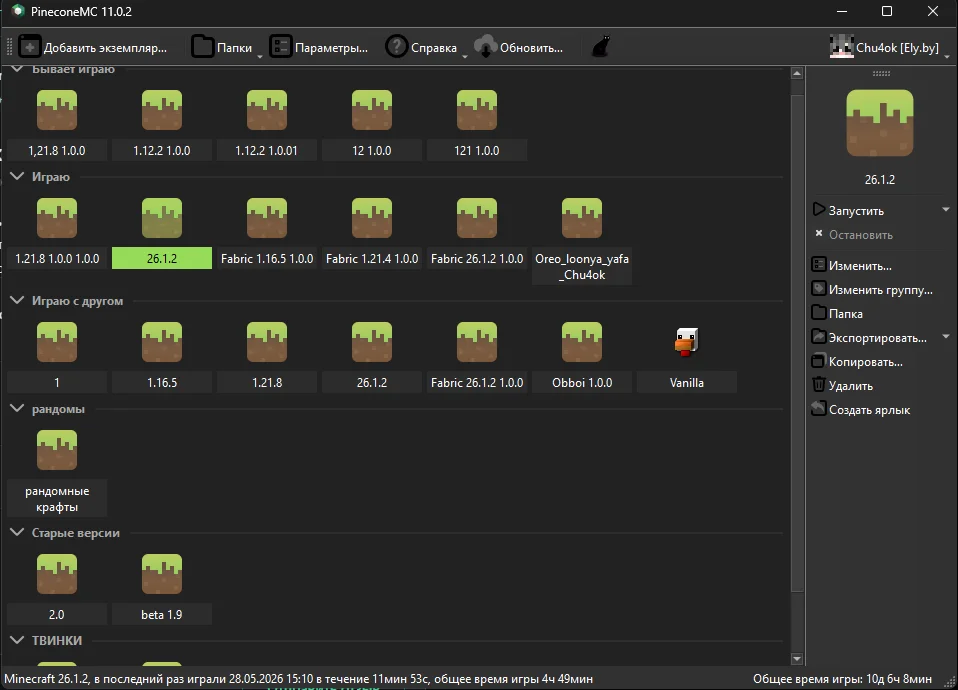Click the scrollbar up arrow
Viewport: 958px width, 690px height.
click(x=797, y=73)
